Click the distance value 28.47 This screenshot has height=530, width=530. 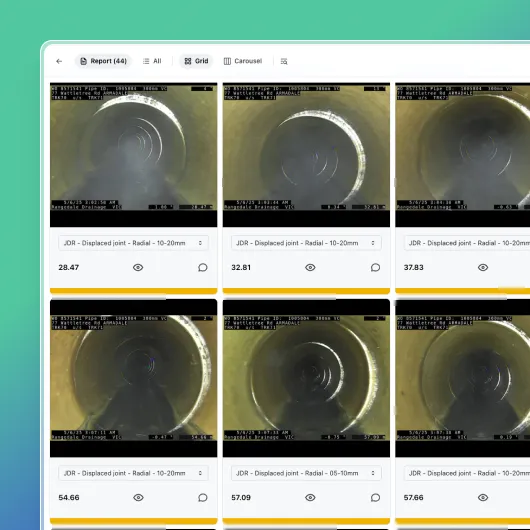pyautogui.click(x=69, y=267)
